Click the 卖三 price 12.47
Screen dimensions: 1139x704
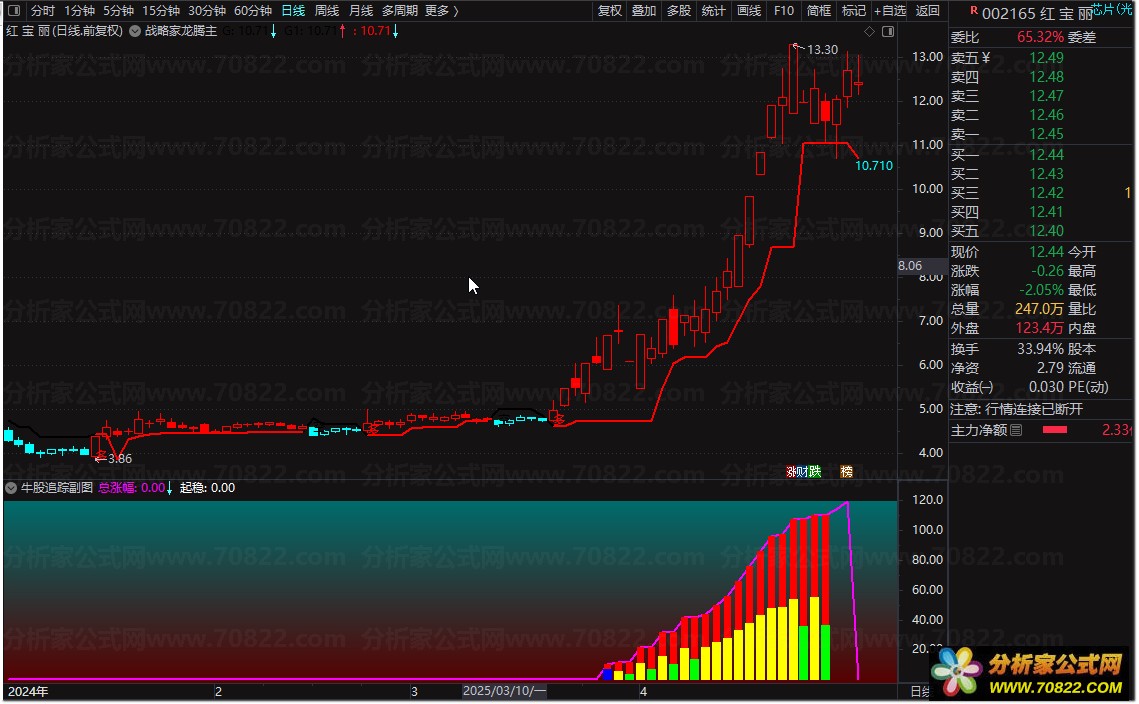[x=1046, y=95]
